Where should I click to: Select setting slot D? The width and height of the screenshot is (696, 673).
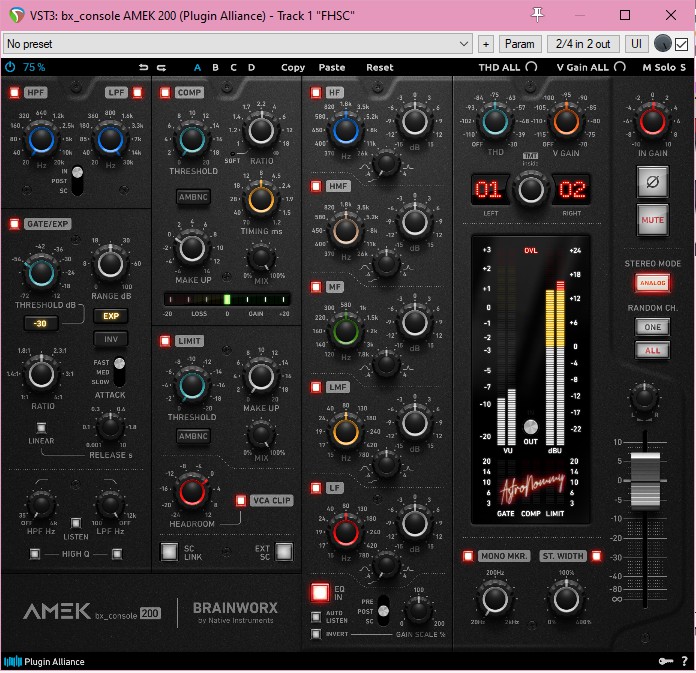[x=251, y=67]
